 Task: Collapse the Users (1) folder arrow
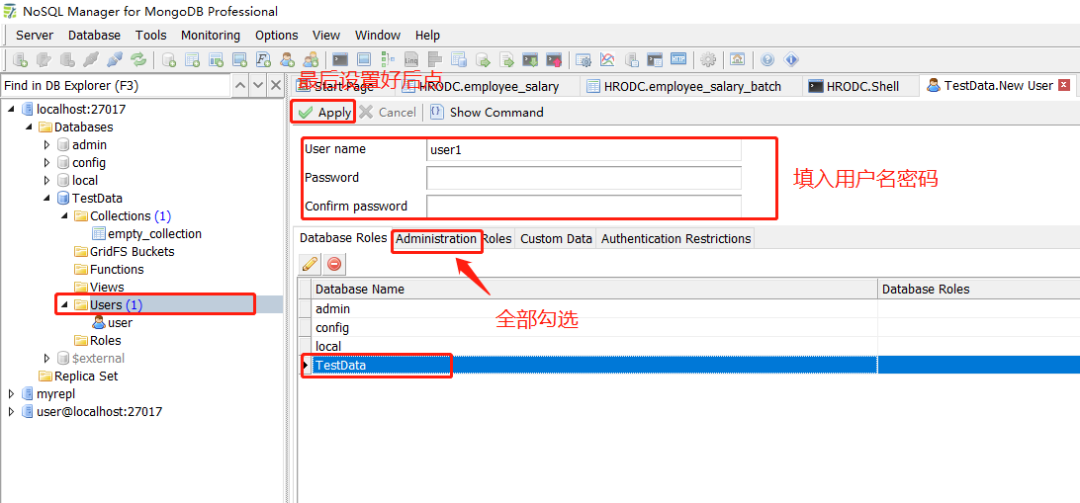tap(65, 305)
